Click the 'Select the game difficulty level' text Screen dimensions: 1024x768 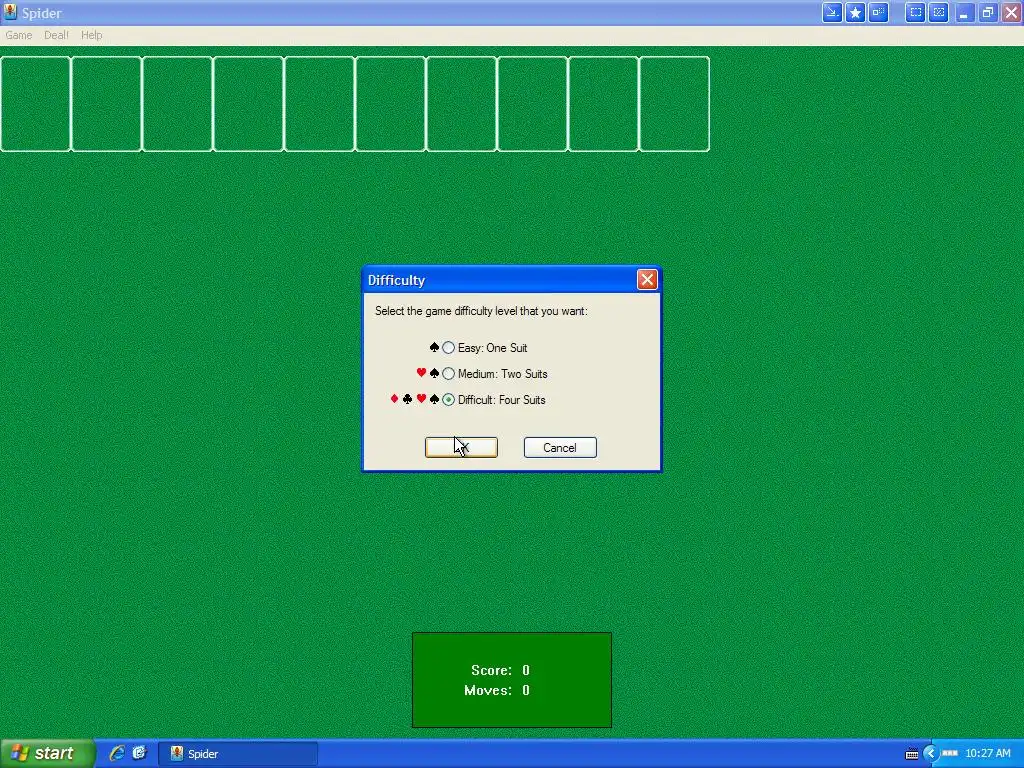point(481,311)
